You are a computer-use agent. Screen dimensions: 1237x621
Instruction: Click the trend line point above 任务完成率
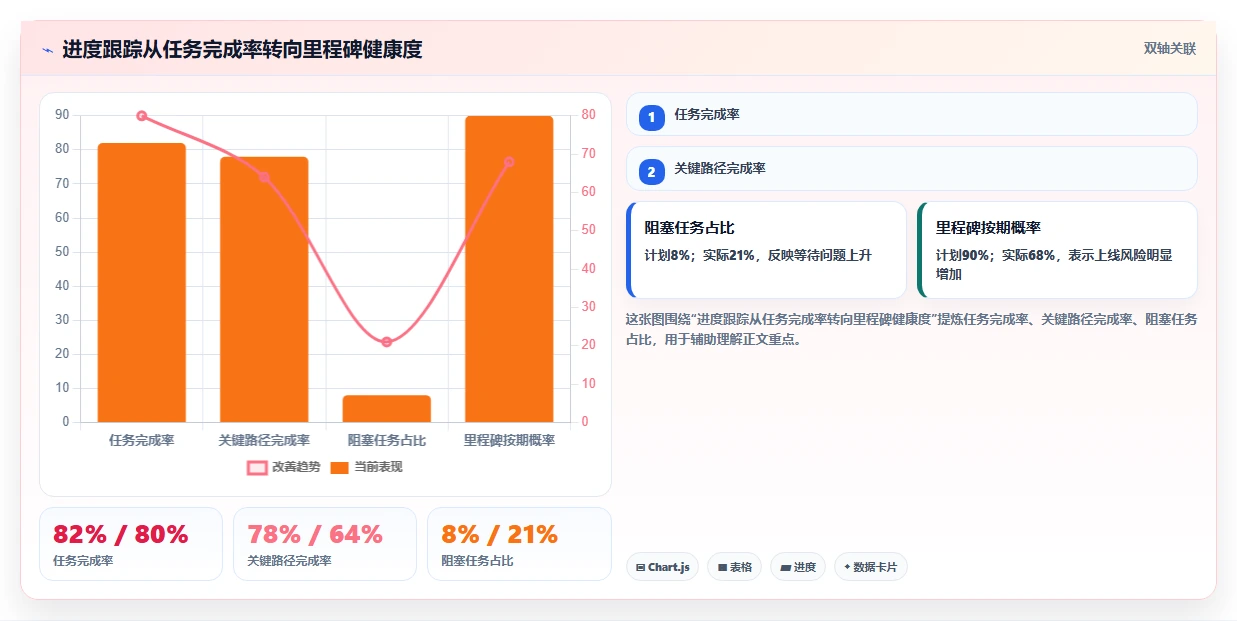tap(142, 116)
